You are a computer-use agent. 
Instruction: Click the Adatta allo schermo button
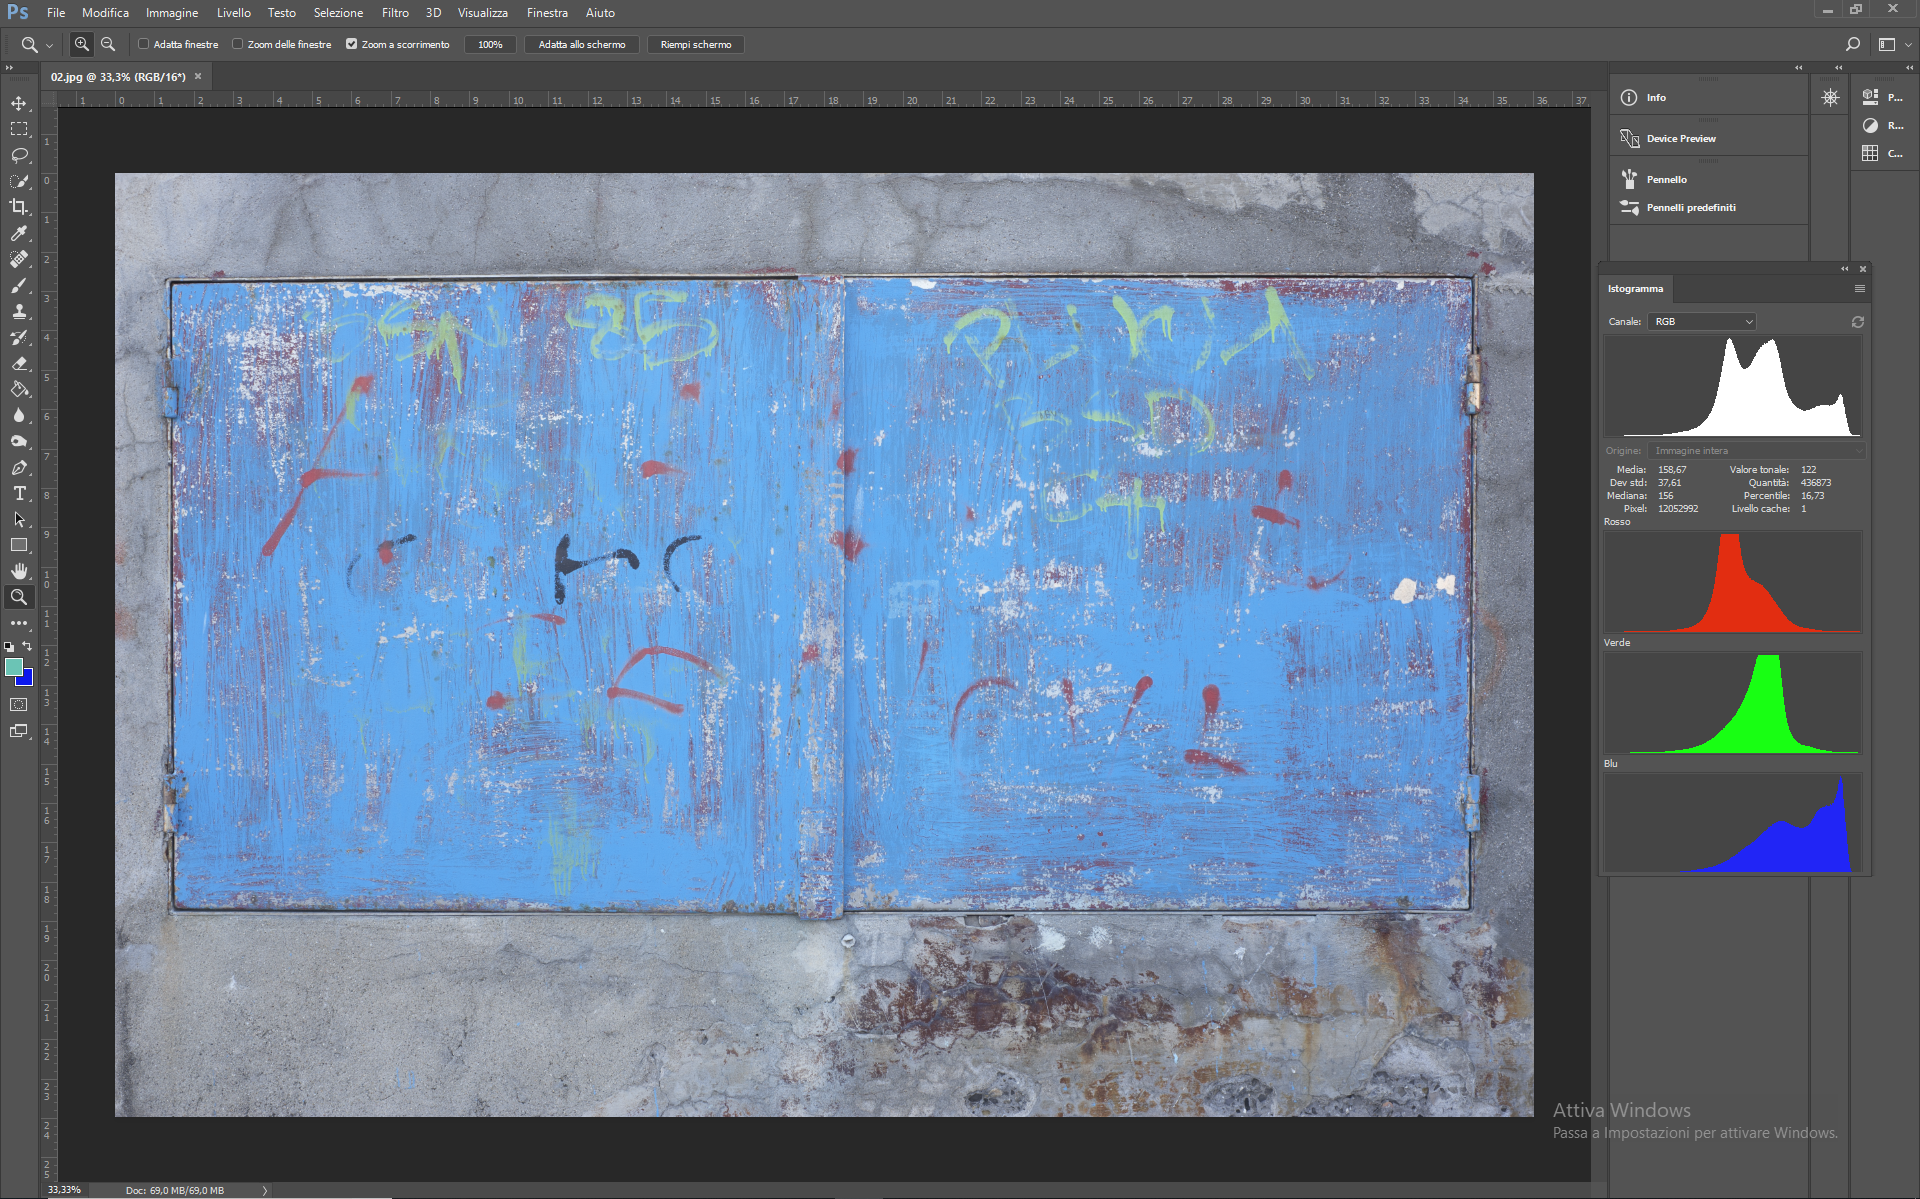[x=581, y=44]
